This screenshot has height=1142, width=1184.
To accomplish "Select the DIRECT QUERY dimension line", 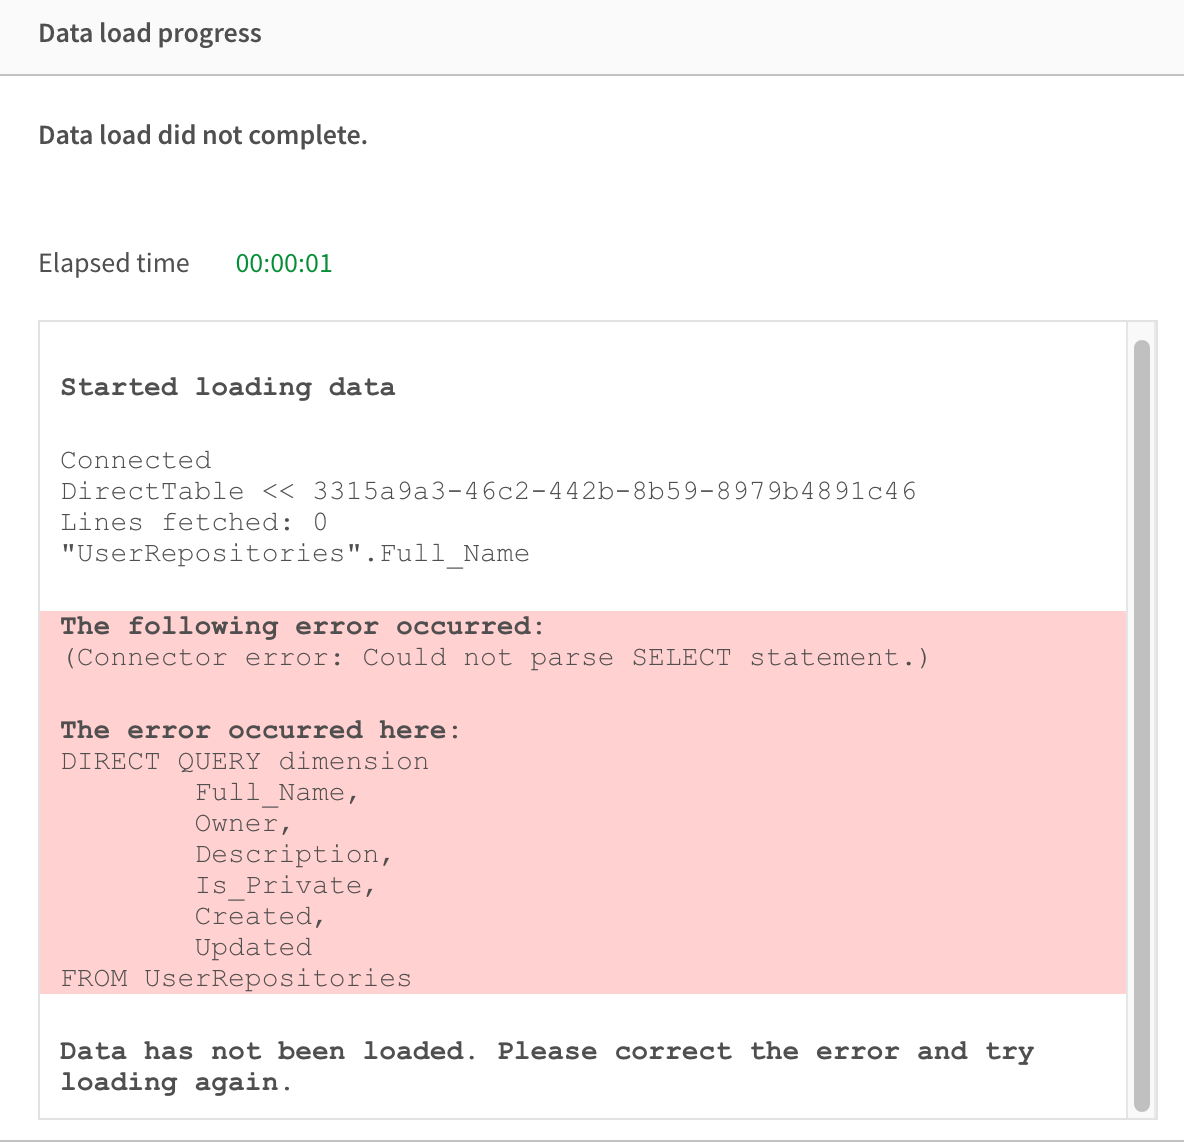I will coord(244,761).
